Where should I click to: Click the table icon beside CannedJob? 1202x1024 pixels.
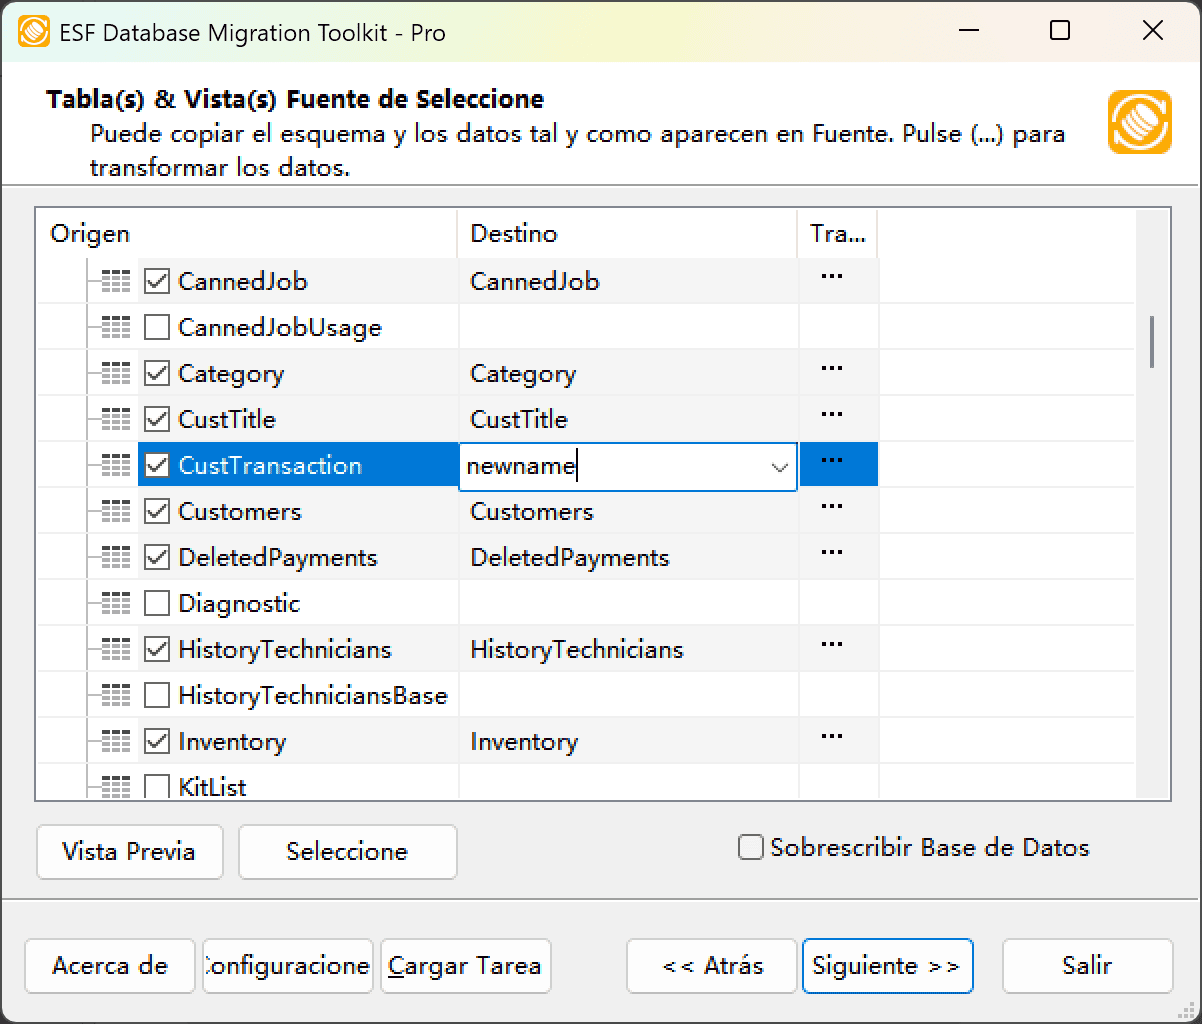coord(116,282)
